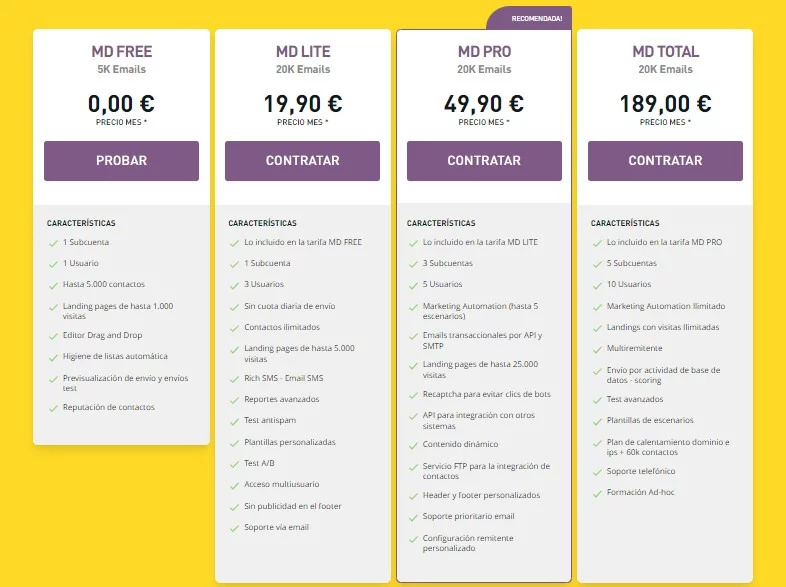The image size is (786, 587).
Task: Click the MD FREE plan title
Action: [121, 52]
